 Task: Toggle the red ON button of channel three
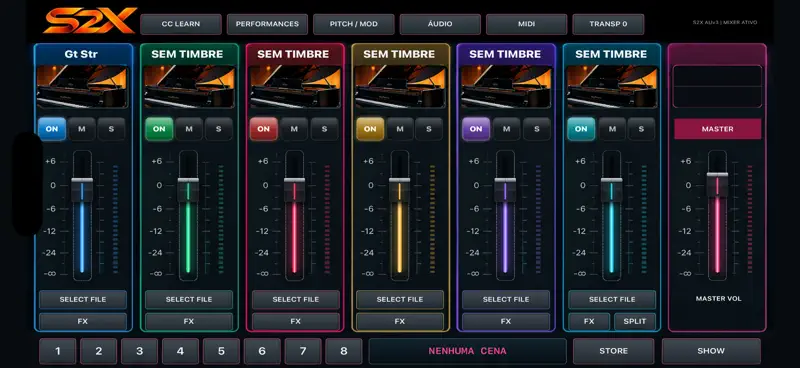coord(264,129)
